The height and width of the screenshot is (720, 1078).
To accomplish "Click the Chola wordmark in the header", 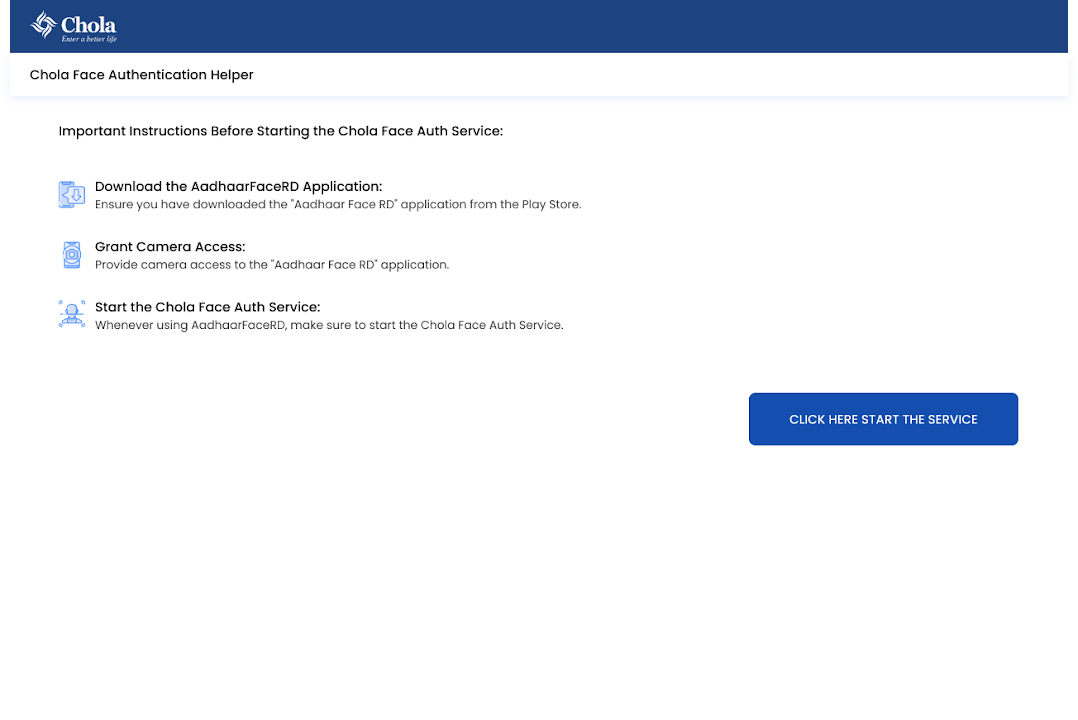I will click(88, 24).
